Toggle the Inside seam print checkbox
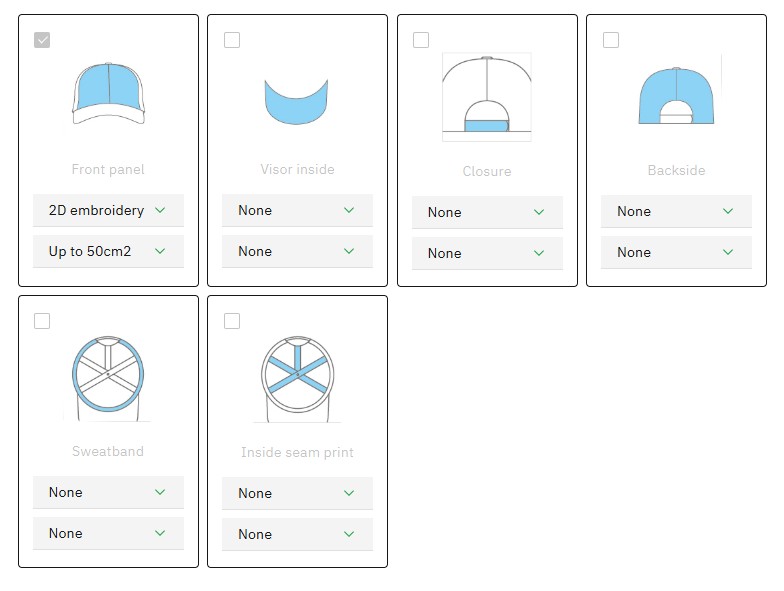Image resolution: width=784 pixels, height=591 pixels. coord(232,321)
